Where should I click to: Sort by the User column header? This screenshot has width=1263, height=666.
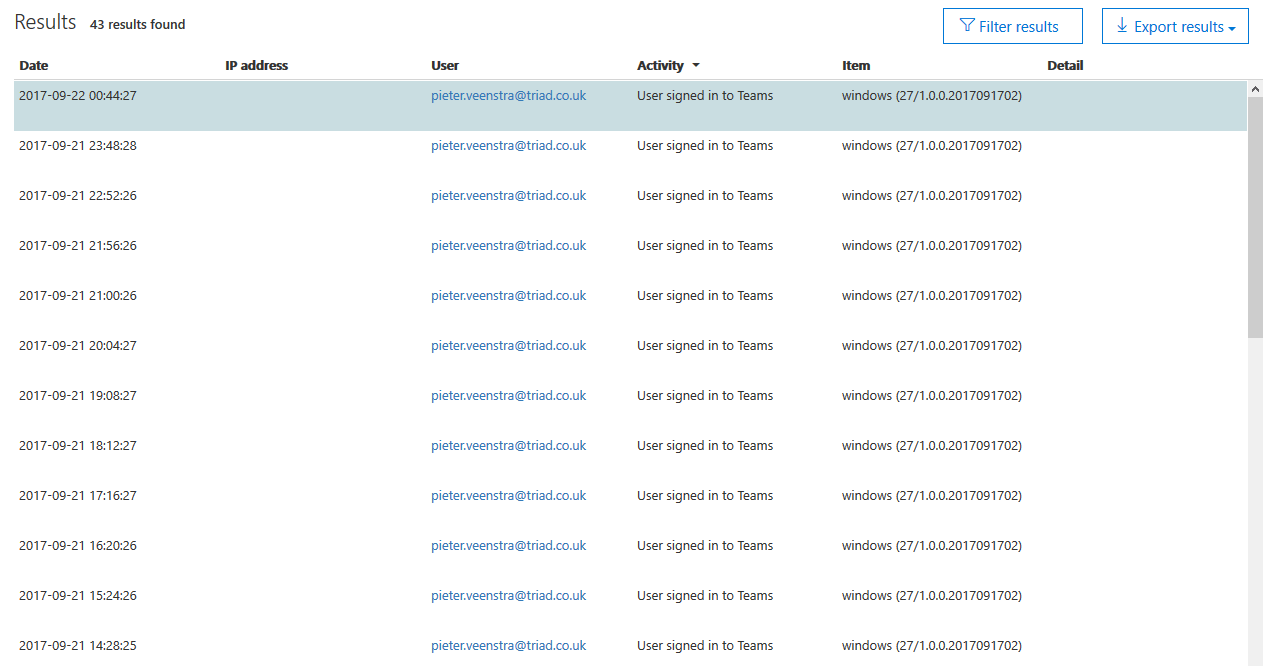(445, 66)
